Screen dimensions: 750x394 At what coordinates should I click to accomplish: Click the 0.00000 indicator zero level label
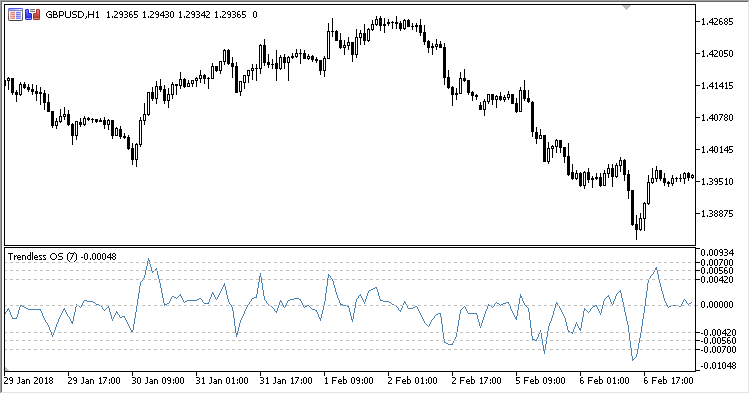pyautogui.click(x=717, y=305)
